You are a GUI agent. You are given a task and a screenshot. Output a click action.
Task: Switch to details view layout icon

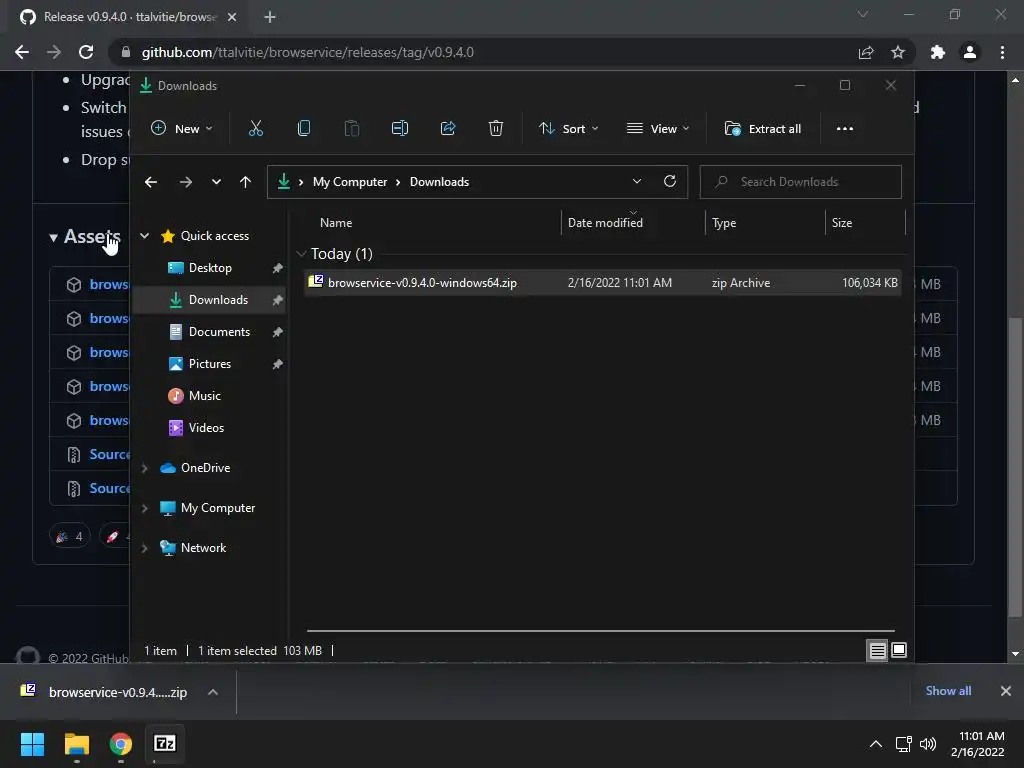pyautogui.click(x=877, y=650)
